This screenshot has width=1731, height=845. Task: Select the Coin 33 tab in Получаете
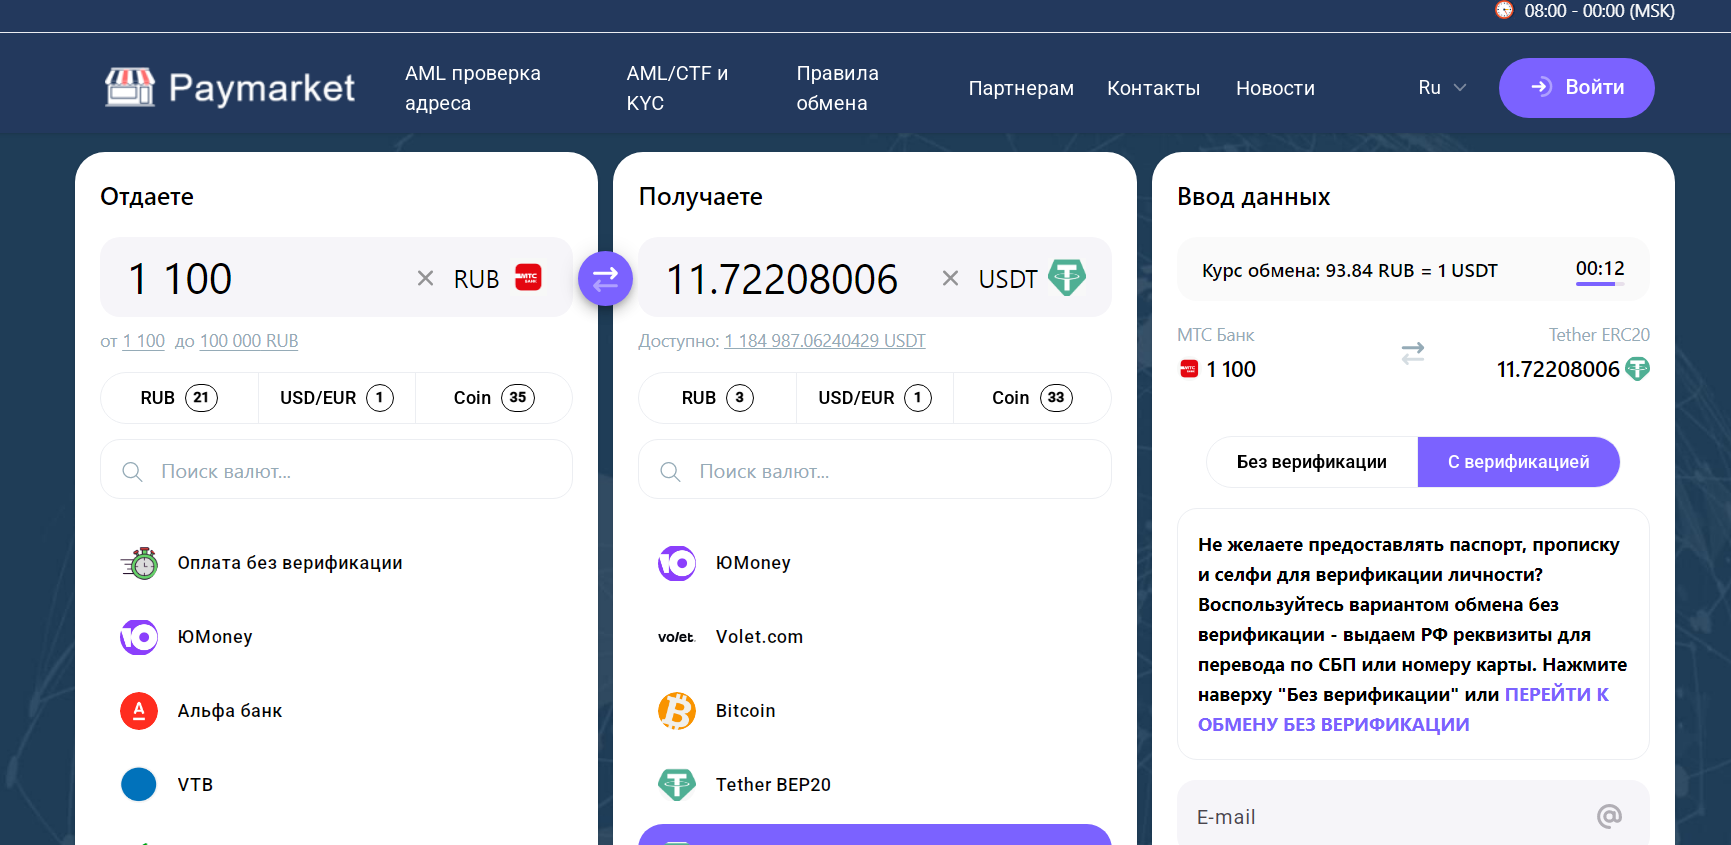pos(1032,398)
